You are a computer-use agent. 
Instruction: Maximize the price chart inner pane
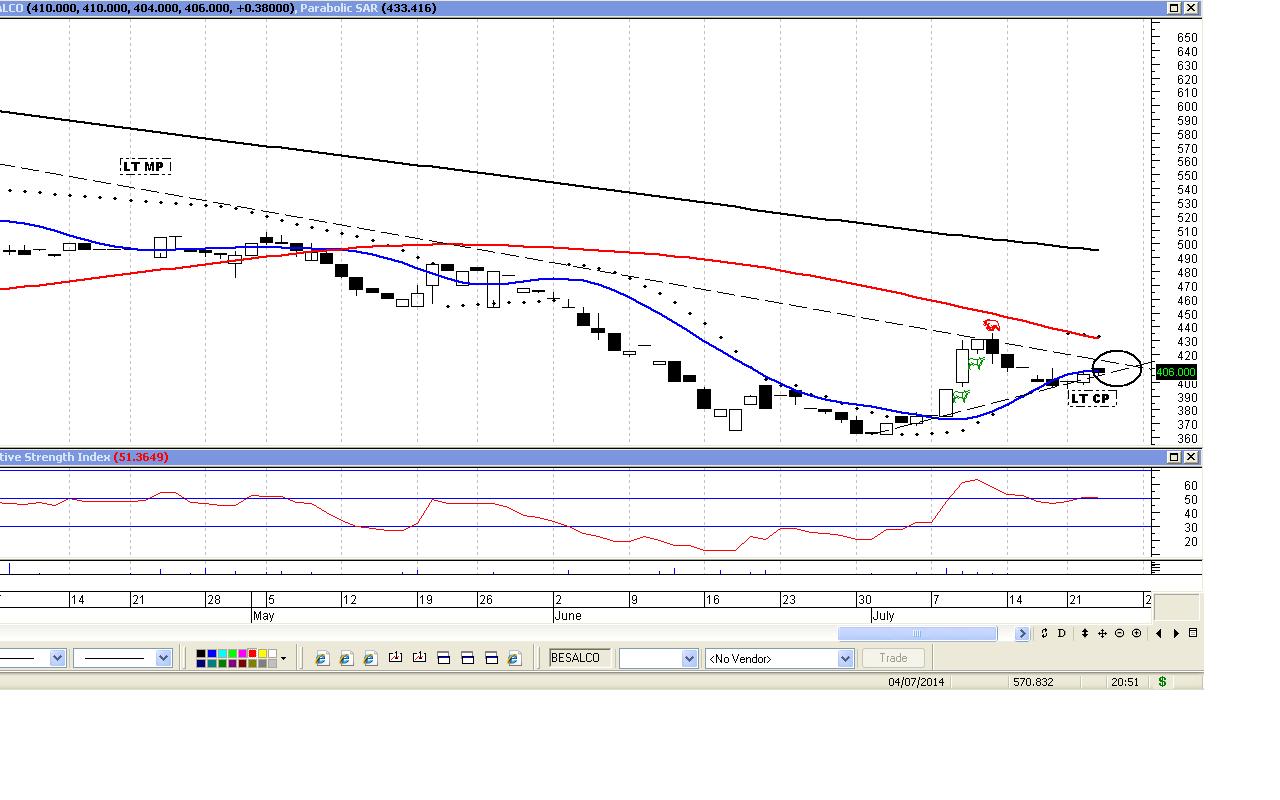coord(1175,8)
